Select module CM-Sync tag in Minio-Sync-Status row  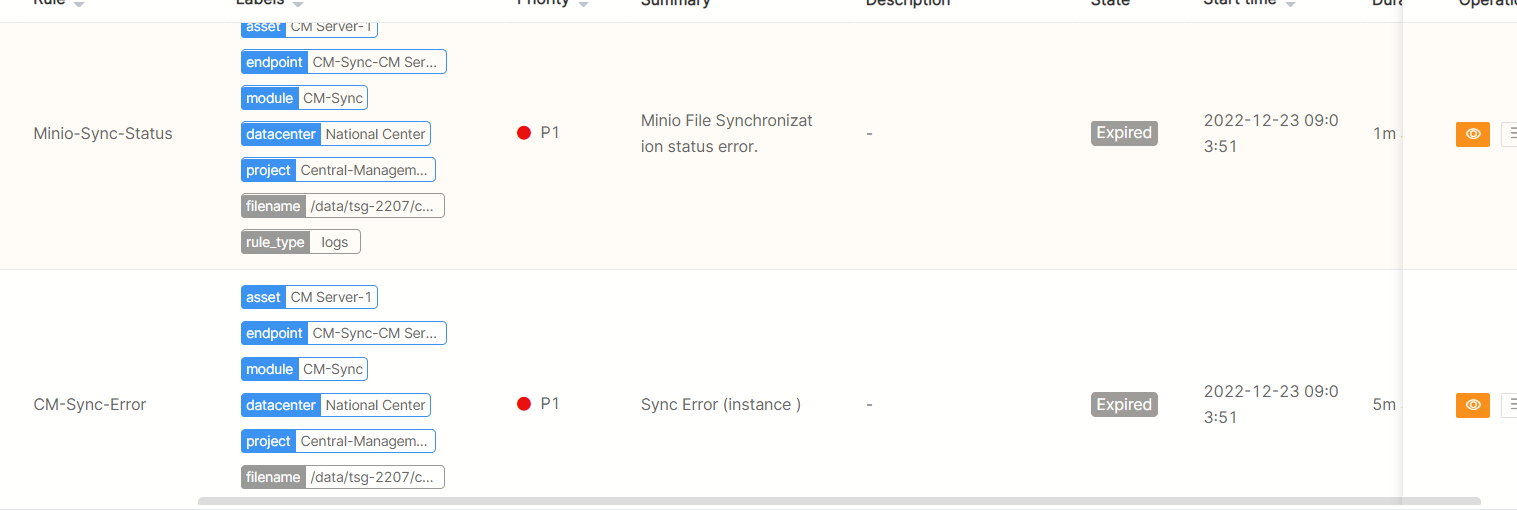pyautogui.click(x=304, y=98)
